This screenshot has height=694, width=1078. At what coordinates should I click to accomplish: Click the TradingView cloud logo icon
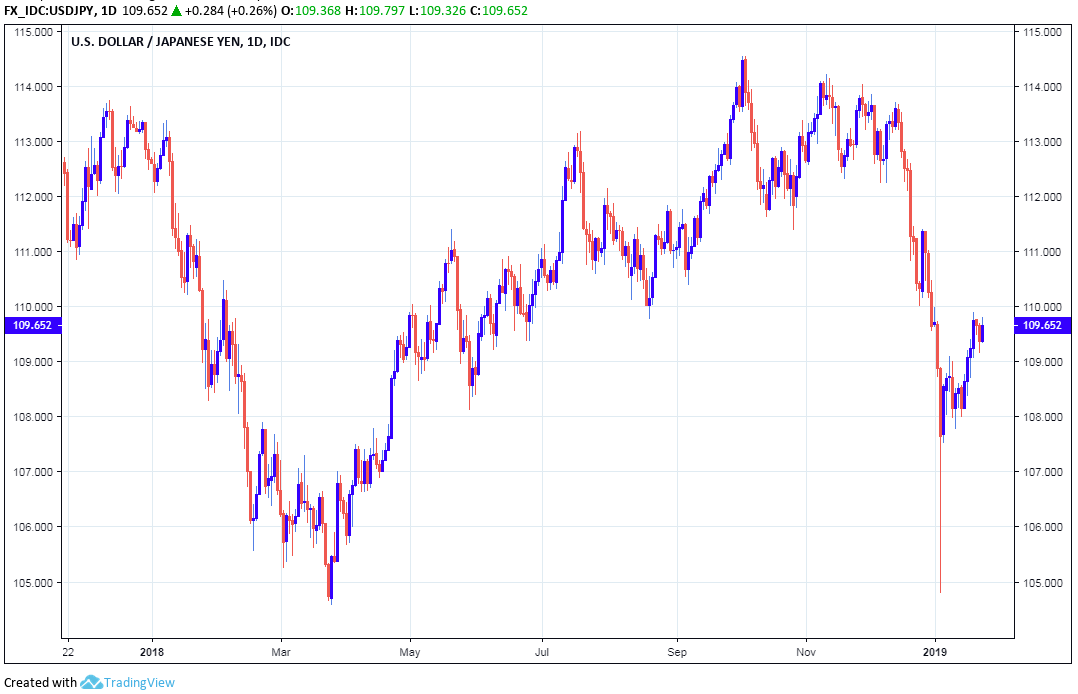92,682
